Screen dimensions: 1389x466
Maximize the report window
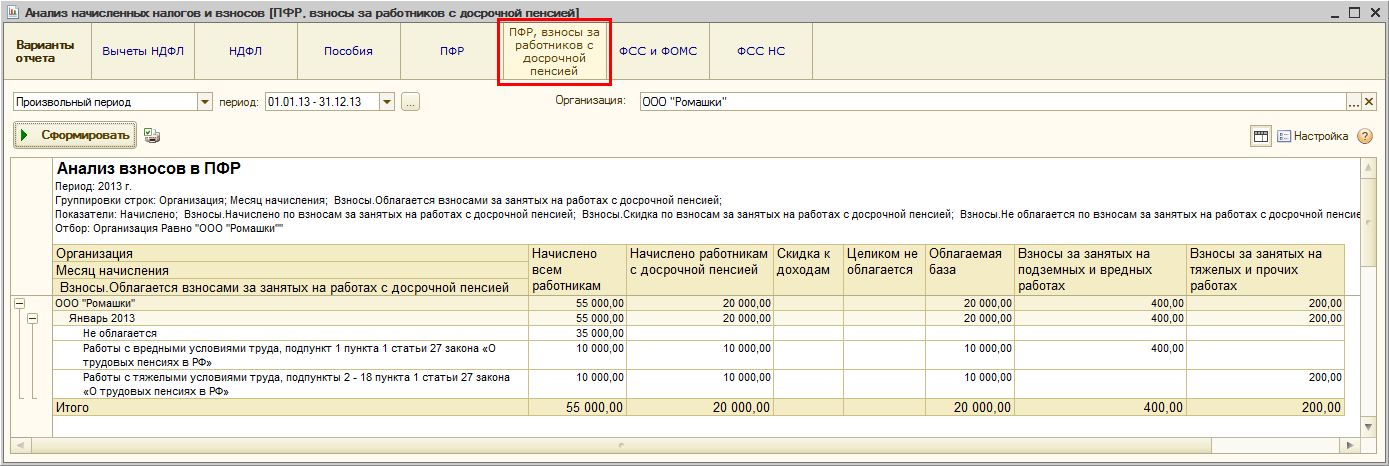point(1355,12)
